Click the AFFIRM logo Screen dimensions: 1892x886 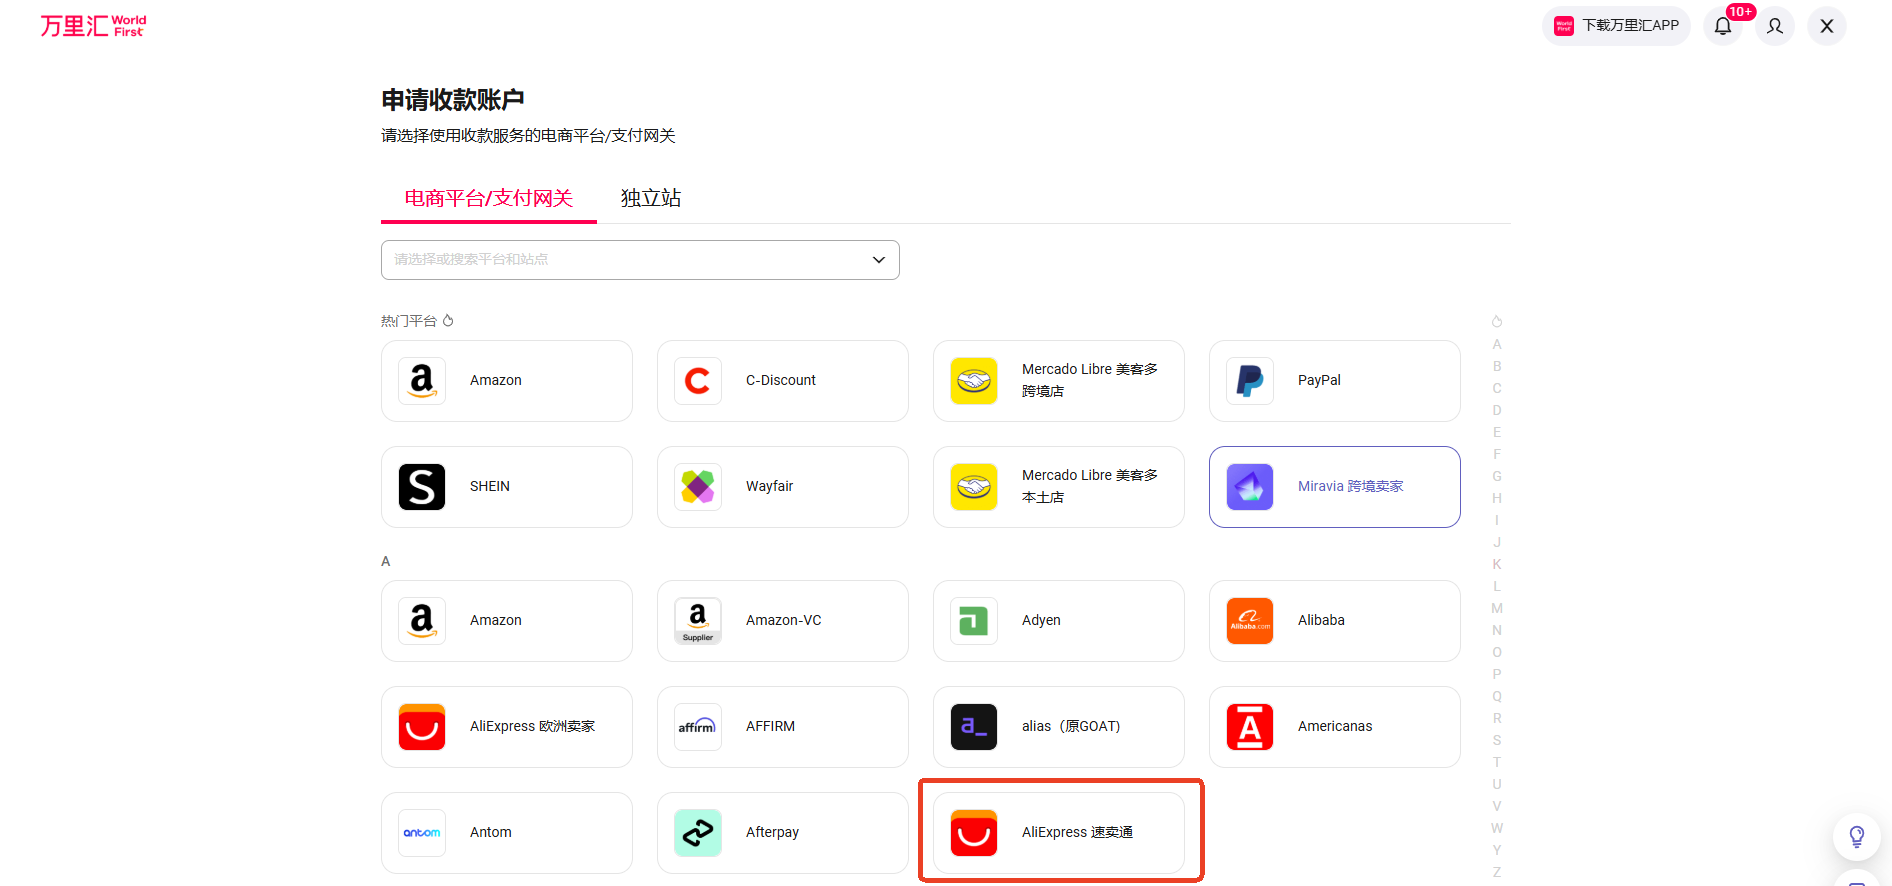click(698, 727)
